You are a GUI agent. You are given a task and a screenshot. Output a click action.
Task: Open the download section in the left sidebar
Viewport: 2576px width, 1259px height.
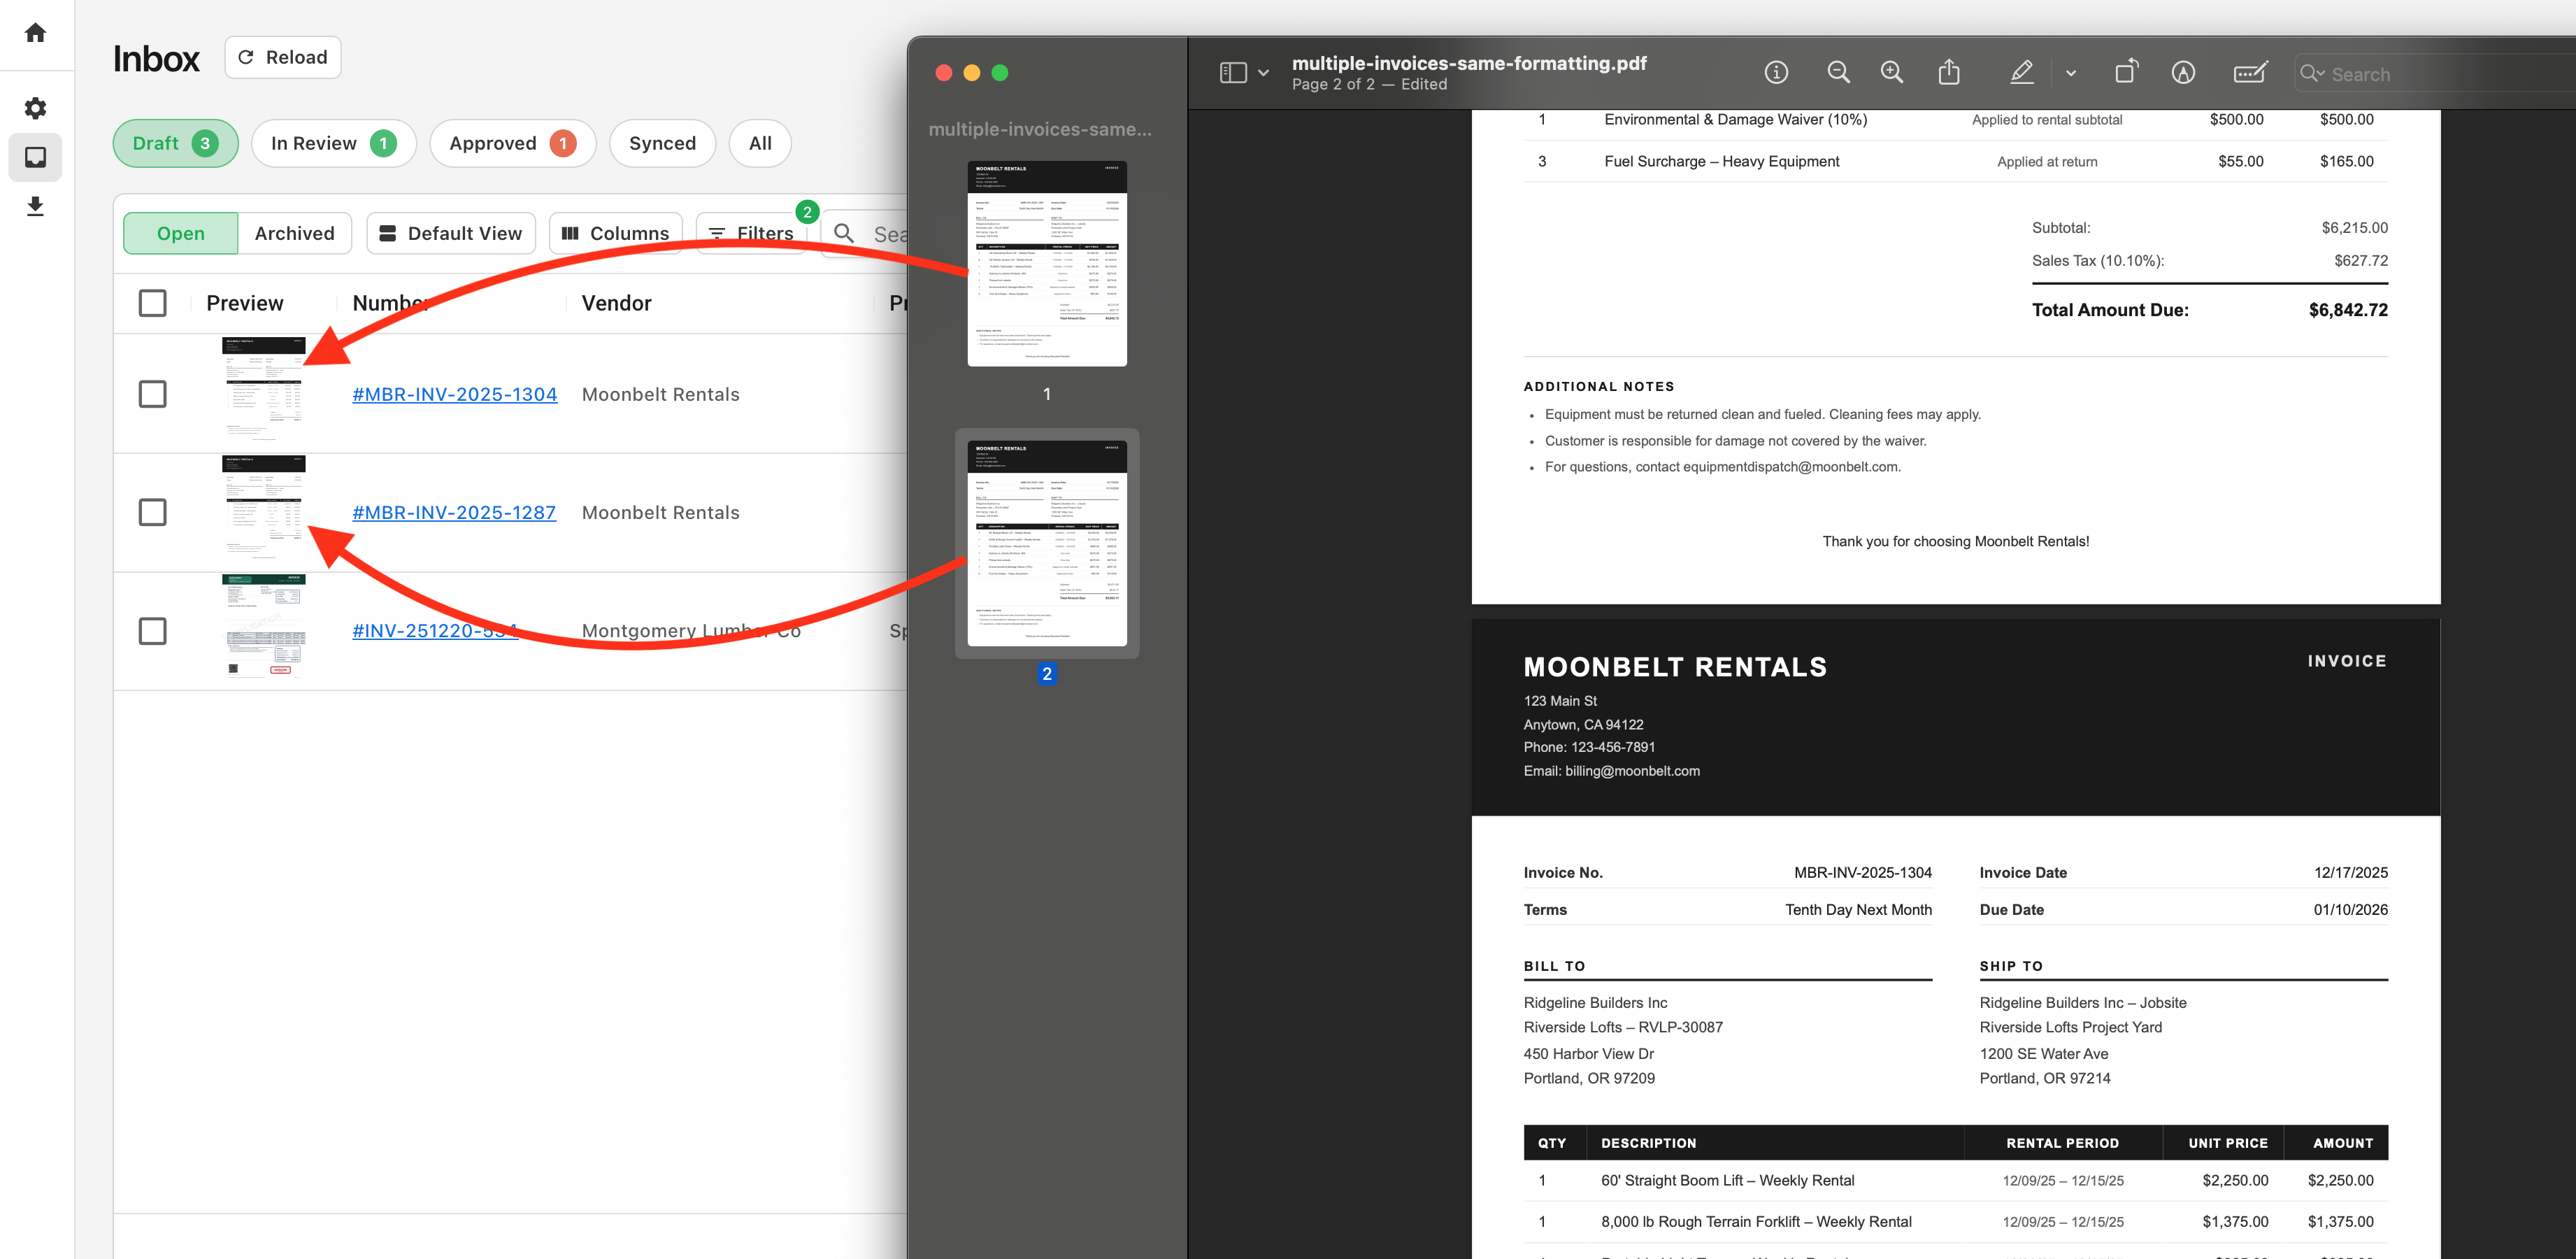[35, 207]
